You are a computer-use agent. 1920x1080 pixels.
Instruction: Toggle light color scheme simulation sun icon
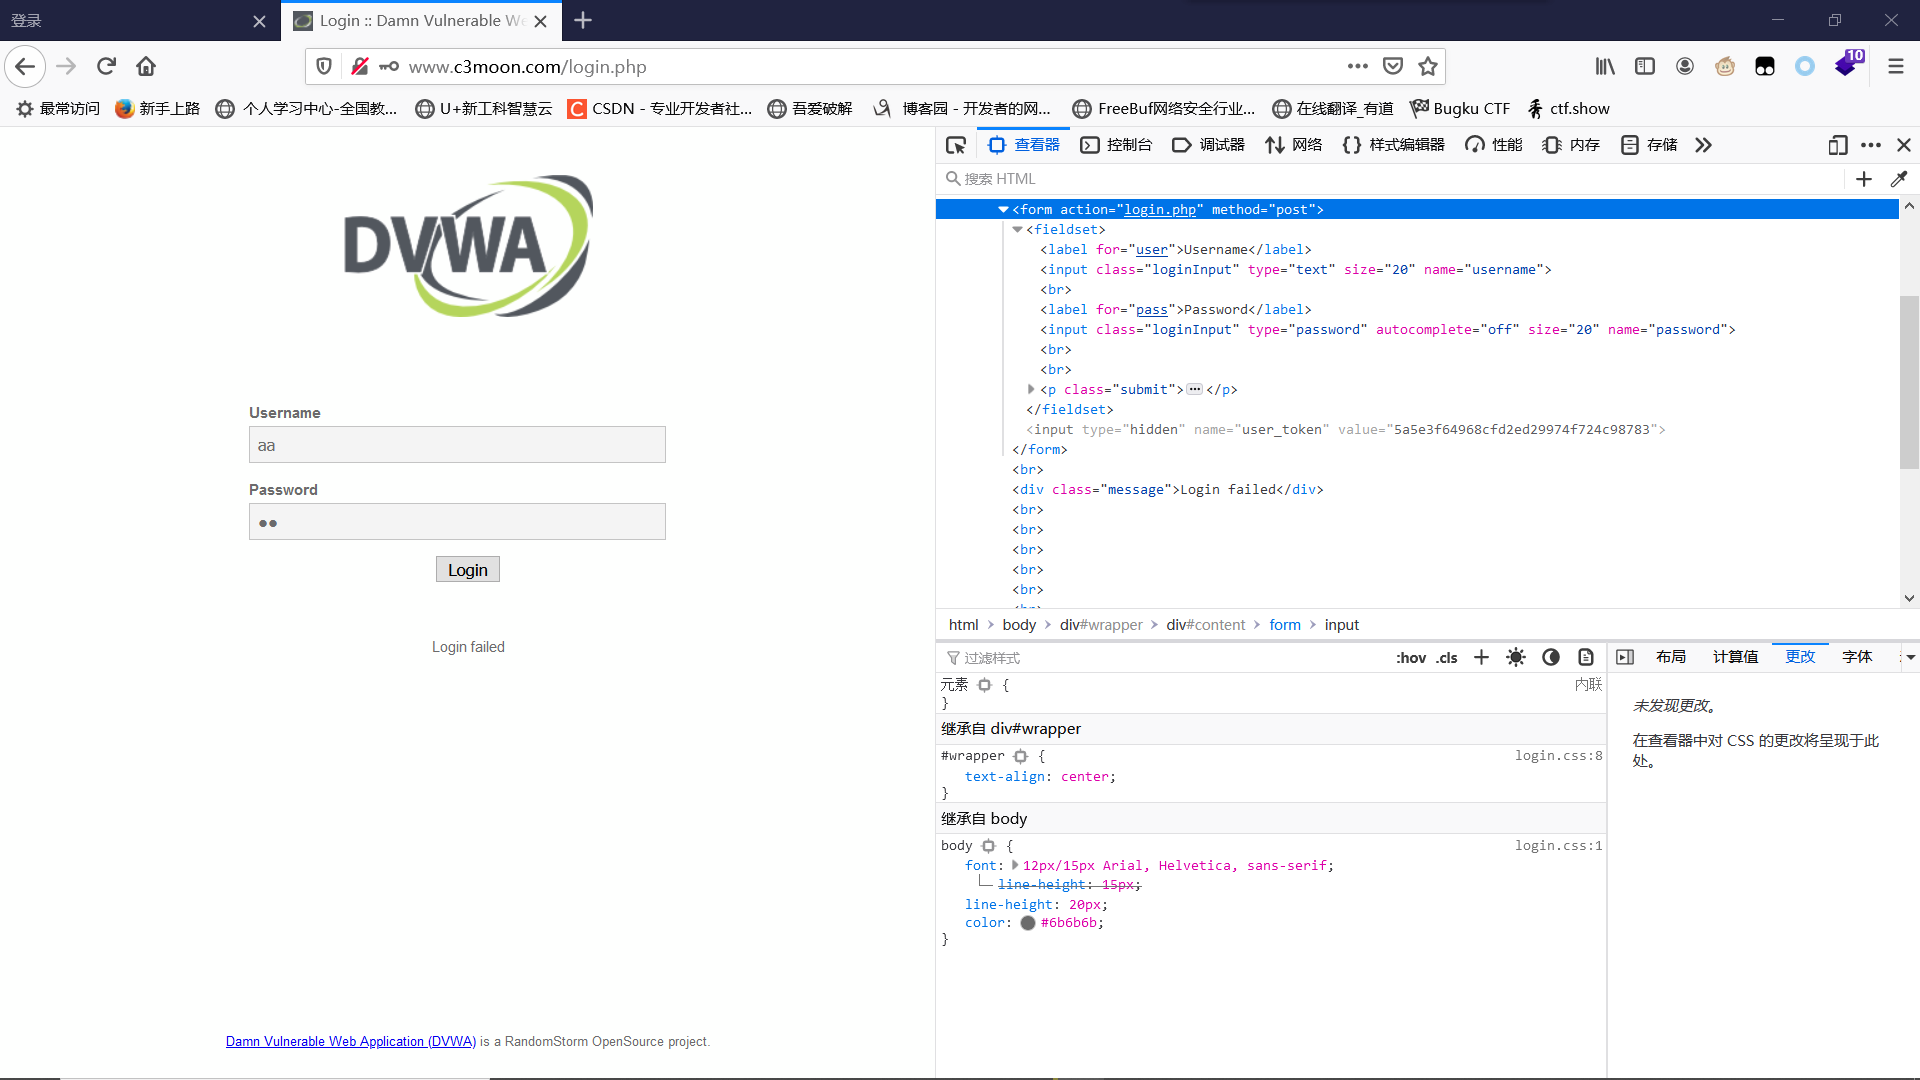(1516, 657)
